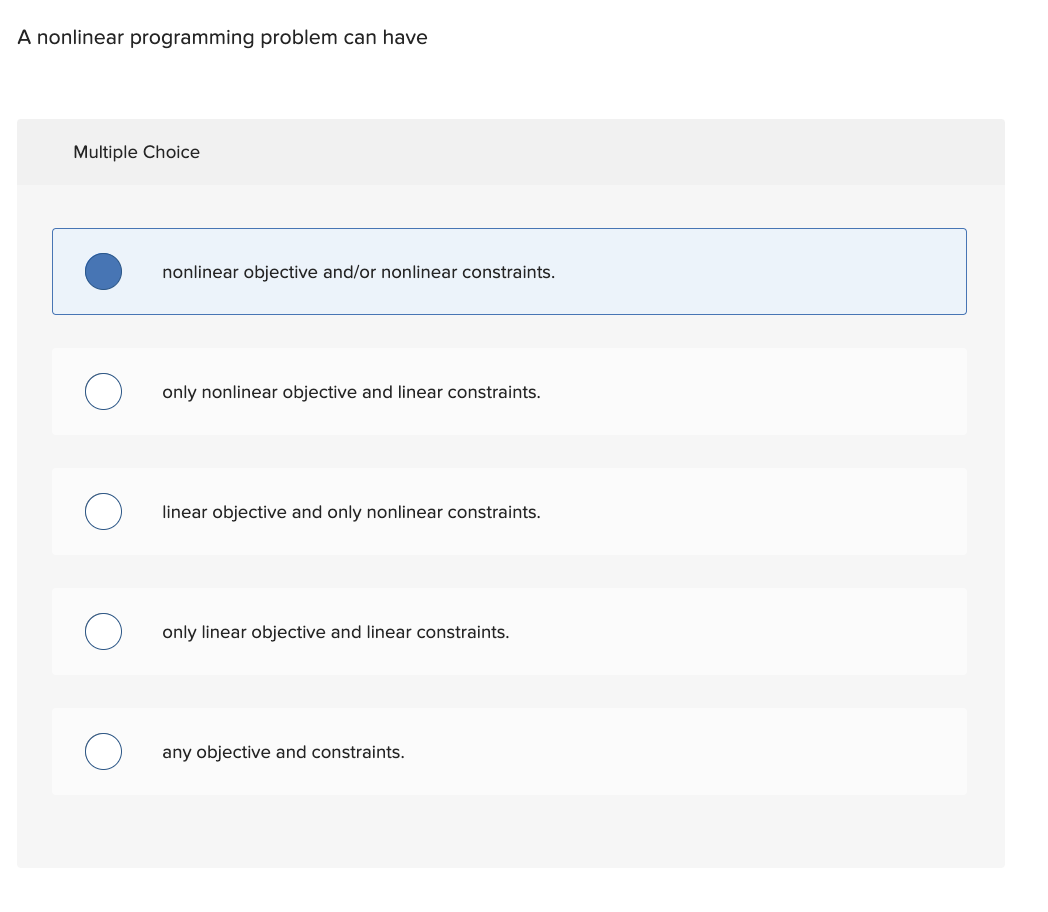Pick the radio button for only linear objective

[x=104, y=631]
